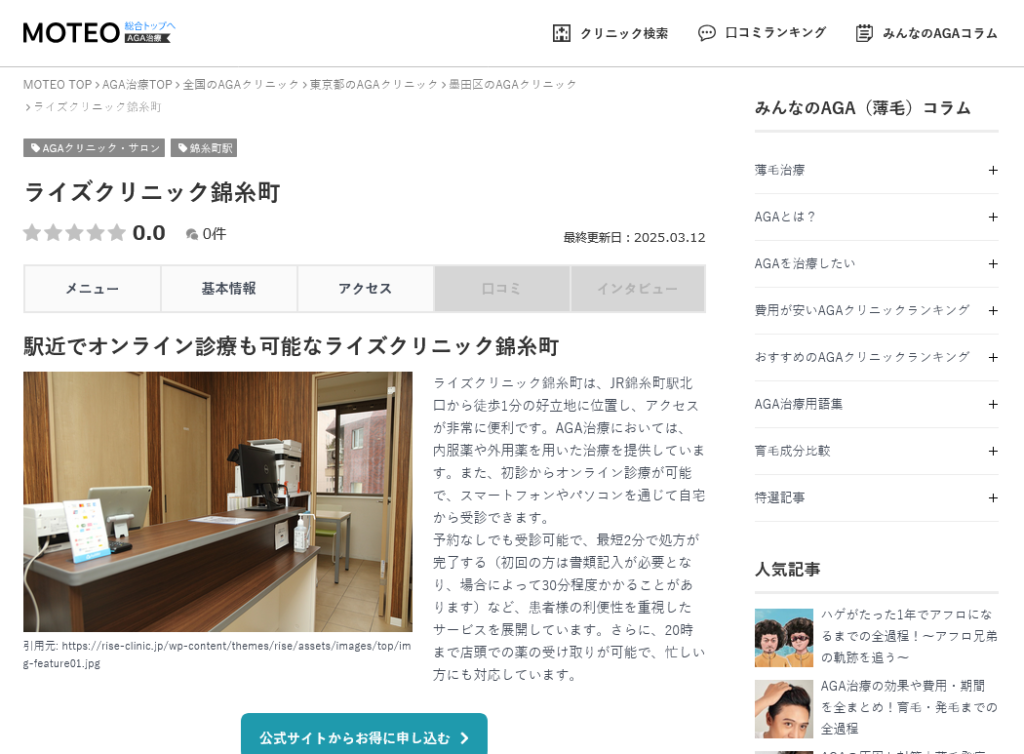Click the AGA column notepad icon
Image resolution: width=1024 pixels, height=754 pixels.
pyautogui.click(x=864, y=33)
